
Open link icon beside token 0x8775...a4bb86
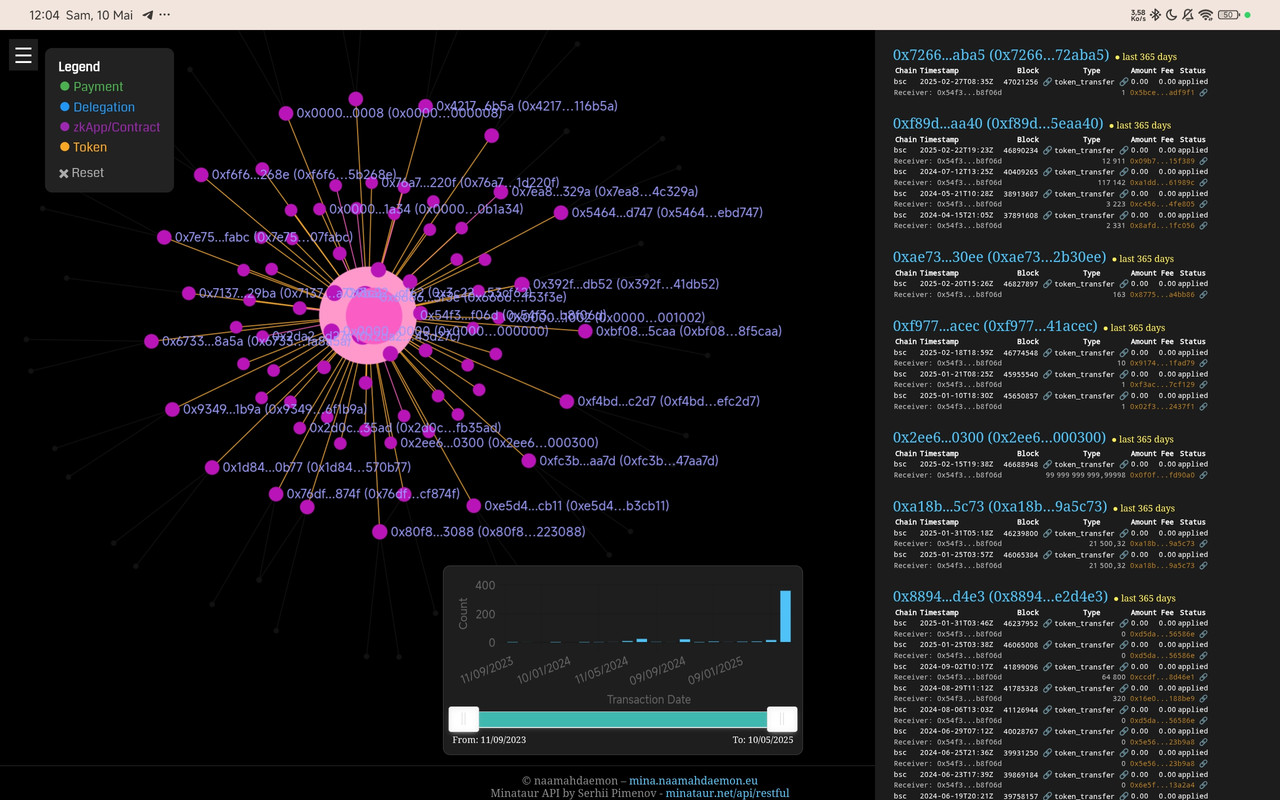[1203, 294]
